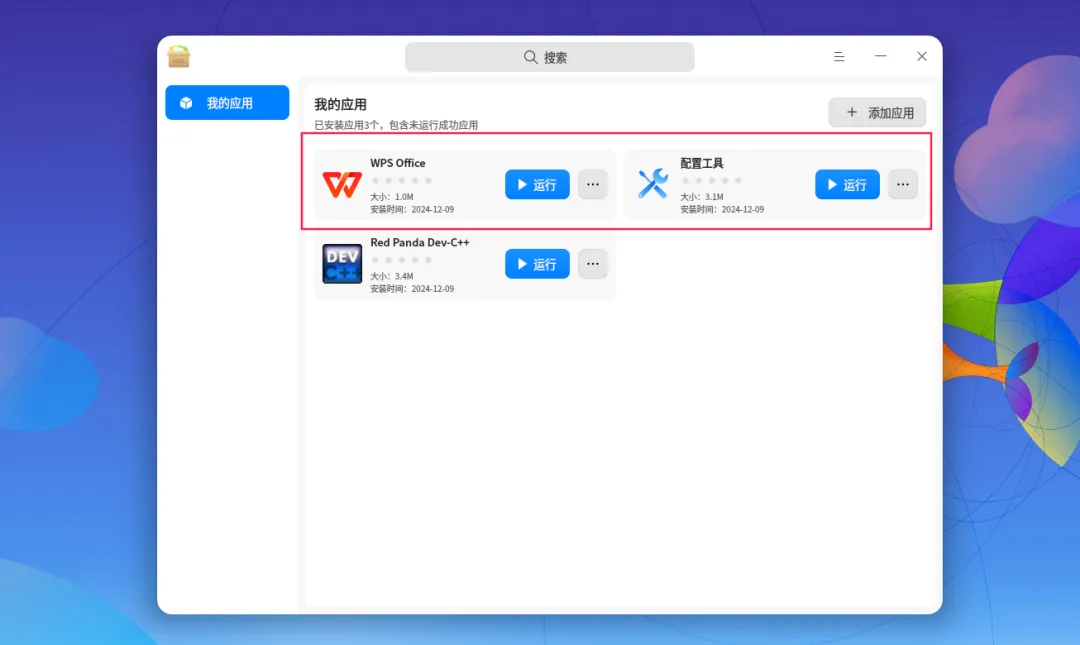The height and width of the screenshot is (645, 1080).
Task: Click the 大小: 3.4M text
Action: [392, 276]
